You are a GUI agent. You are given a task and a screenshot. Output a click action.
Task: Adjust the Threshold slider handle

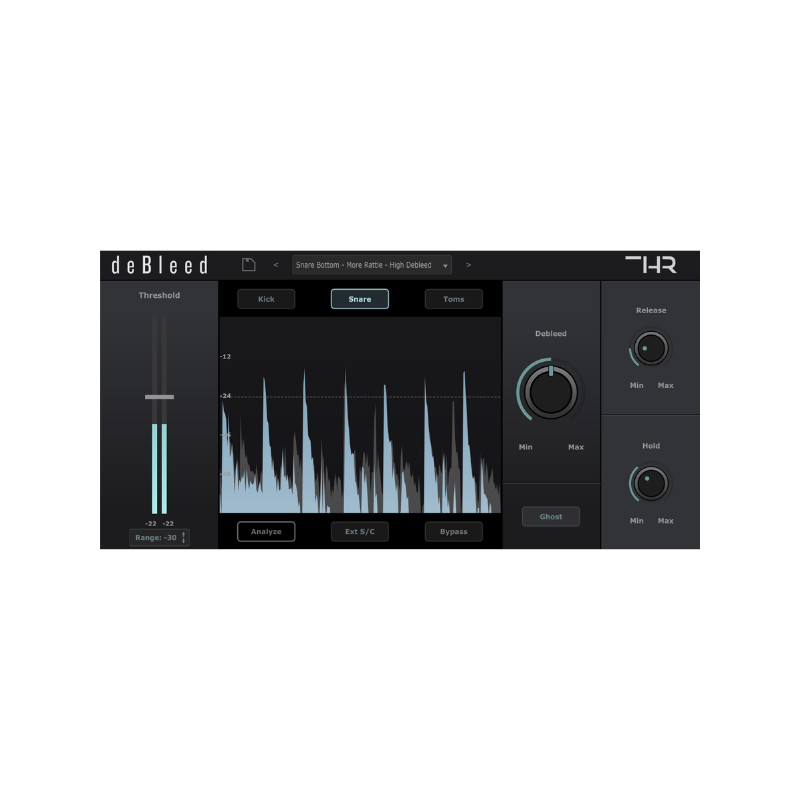coord(160,397)
